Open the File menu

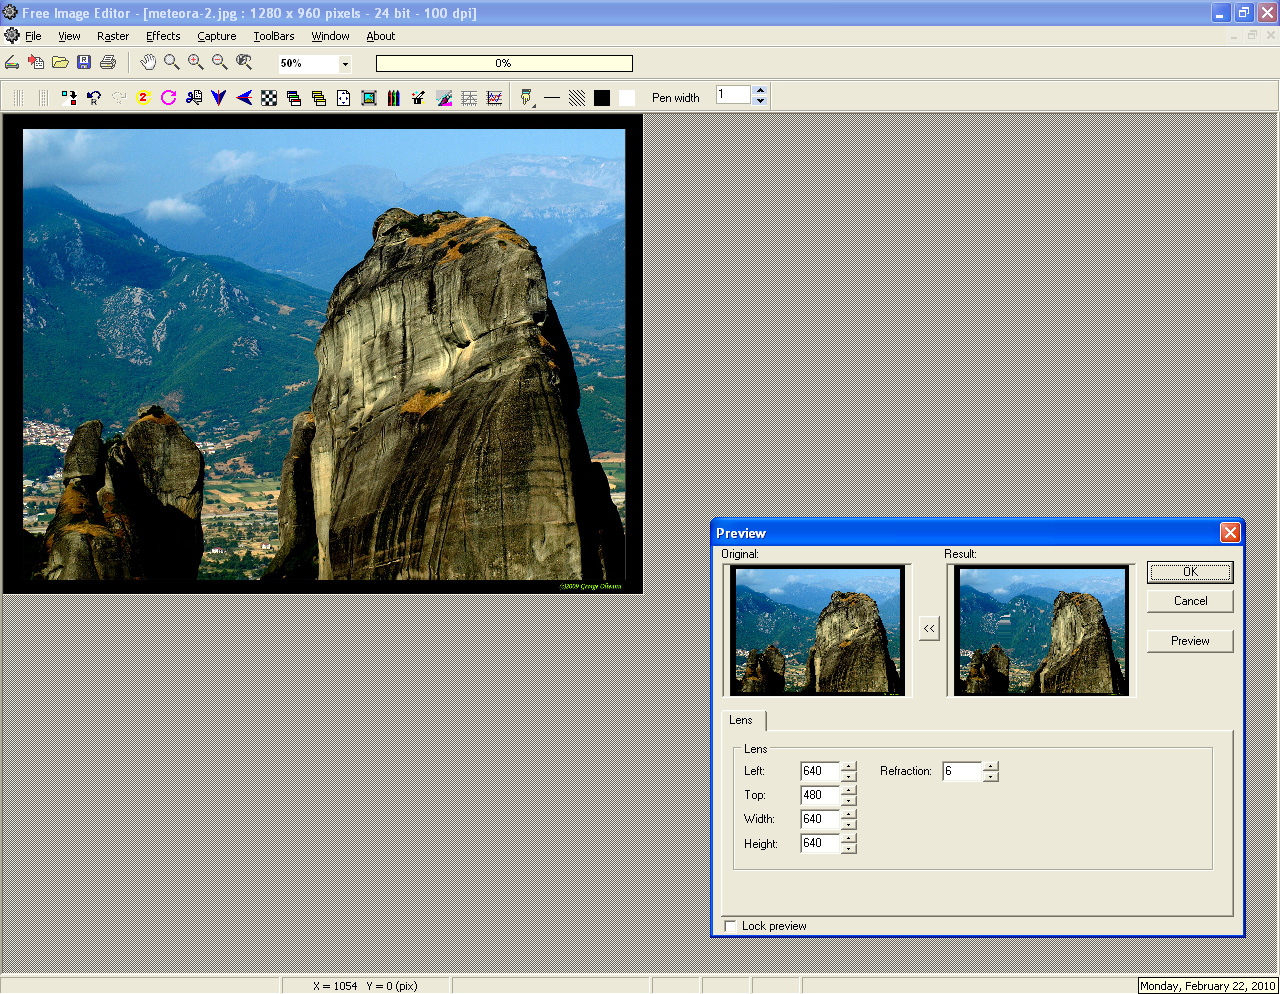tap(33, 36)
